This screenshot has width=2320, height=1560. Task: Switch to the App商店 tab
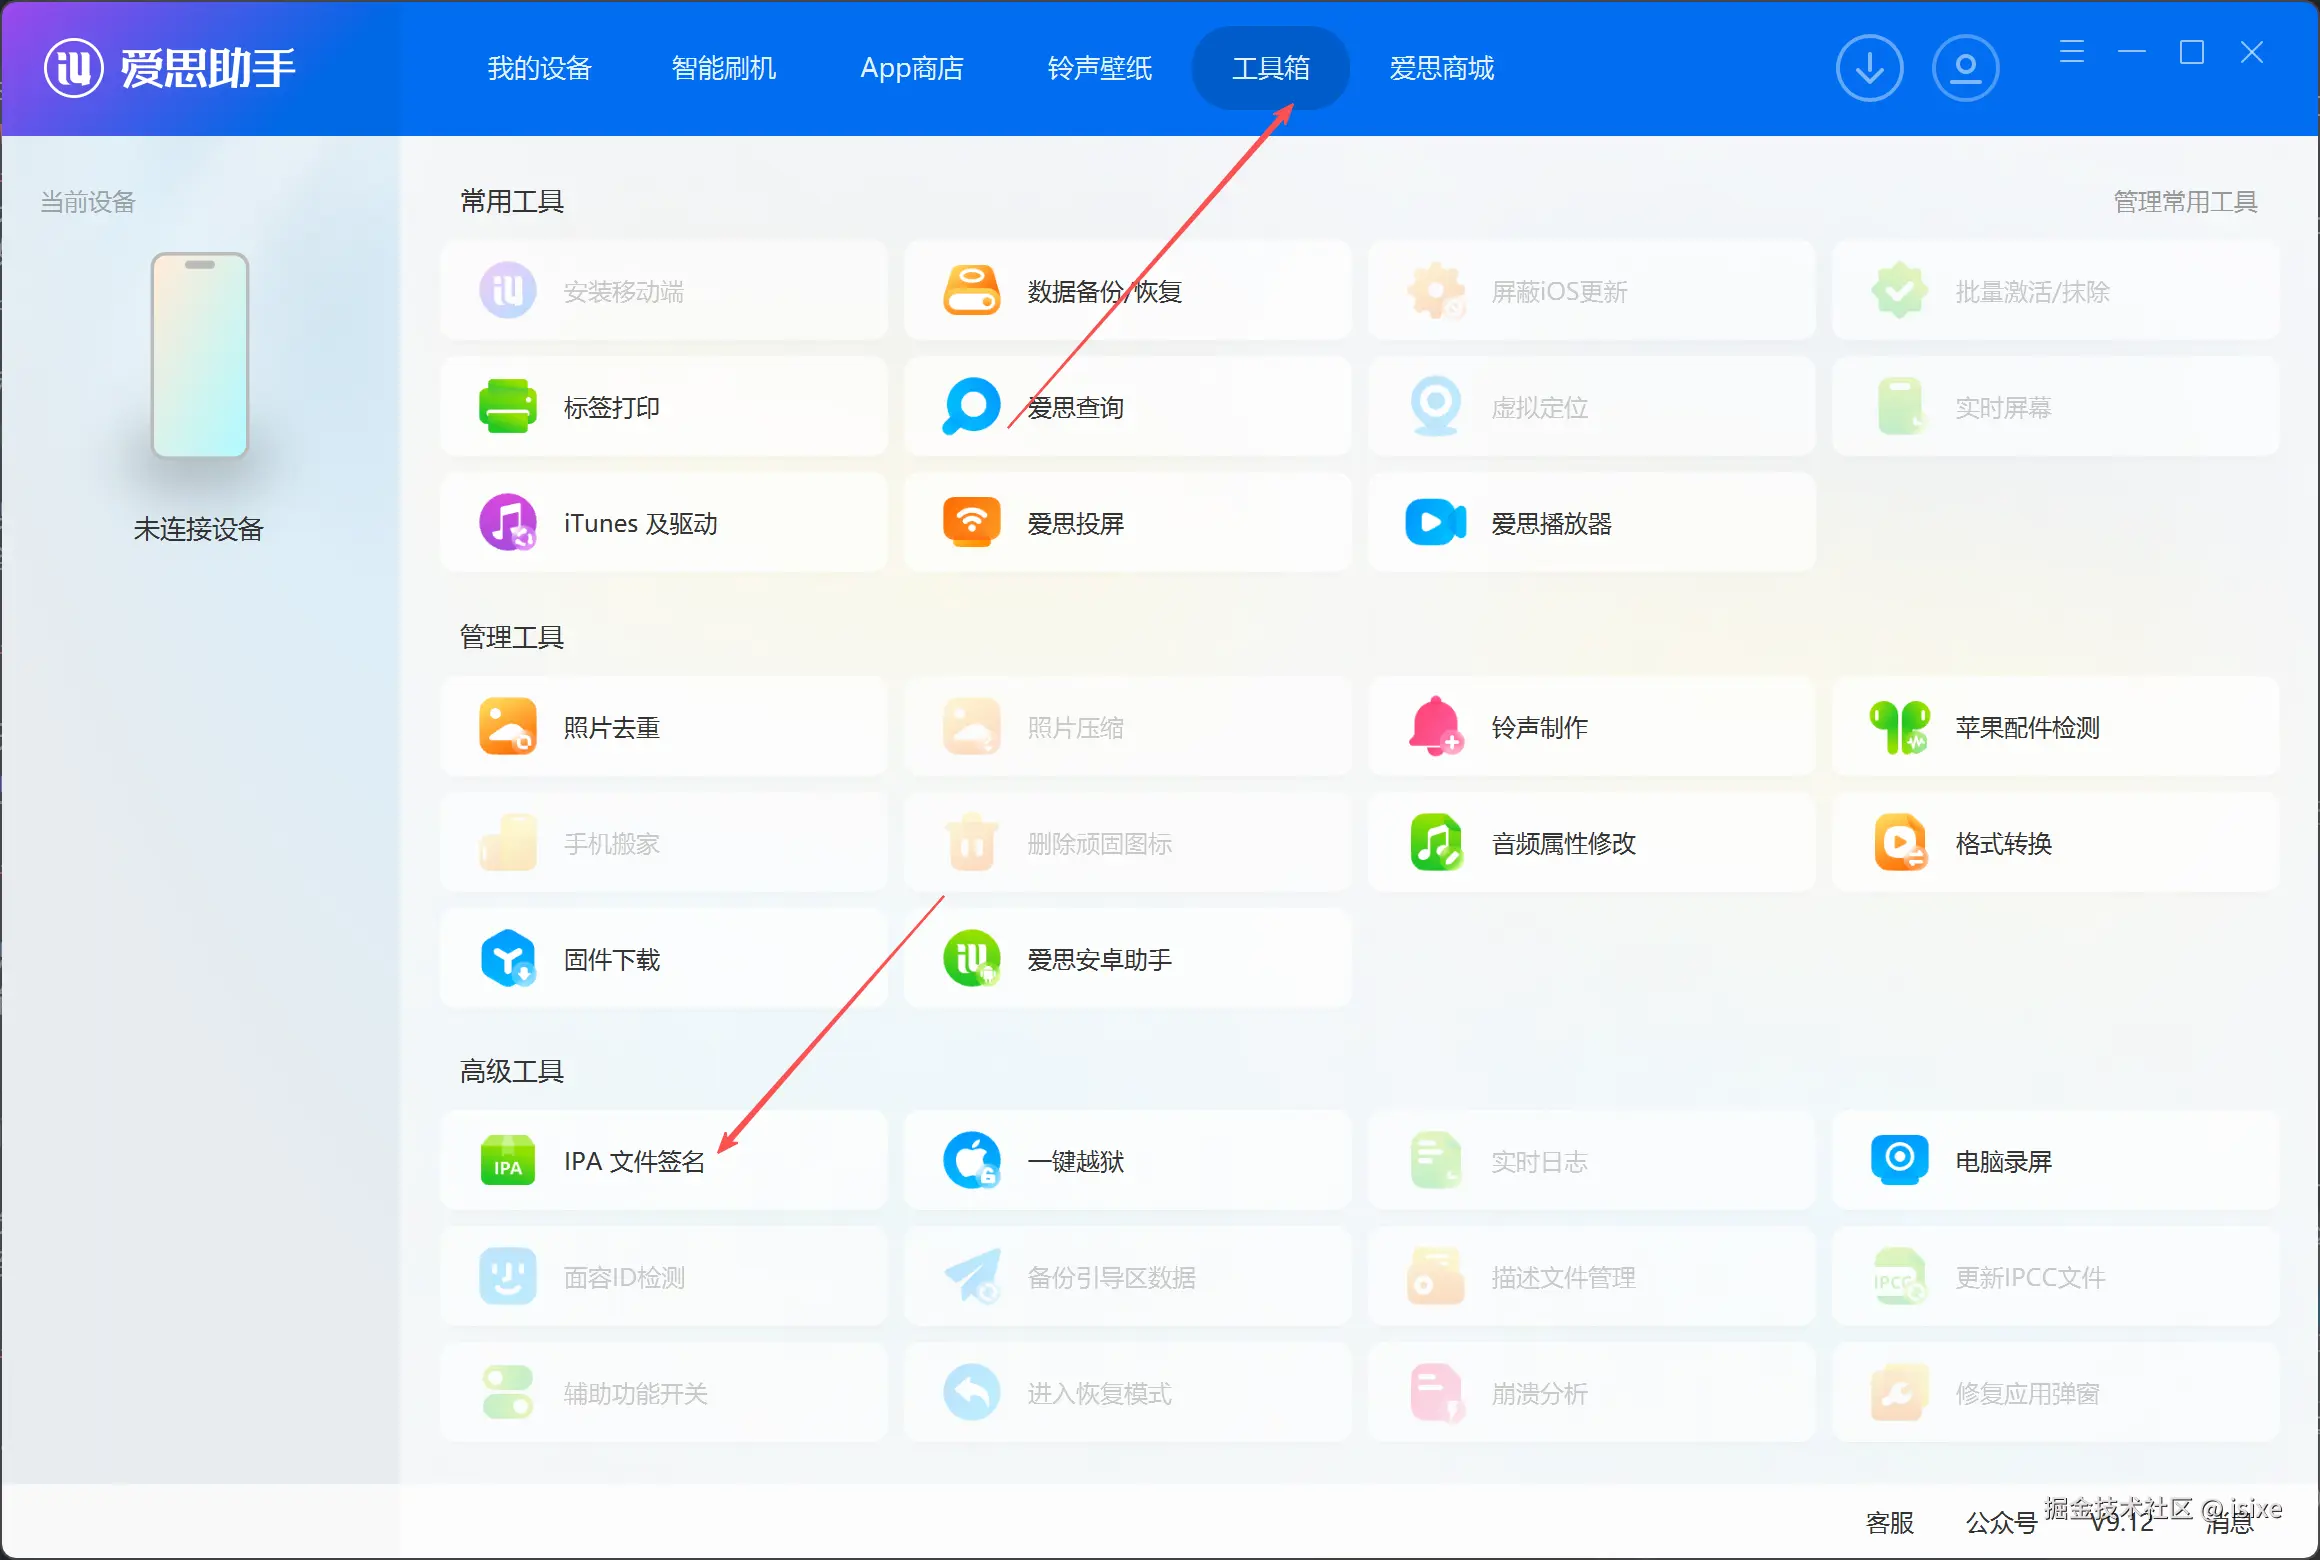point(911,68)
